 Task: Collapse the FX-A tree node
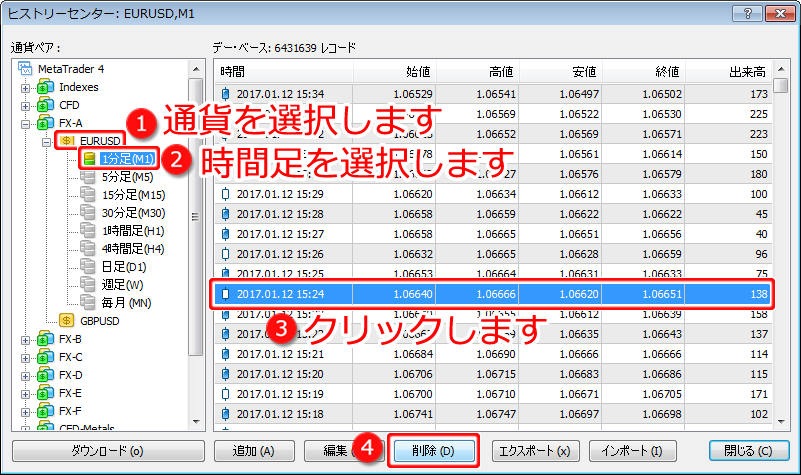(x=25, y=124)
